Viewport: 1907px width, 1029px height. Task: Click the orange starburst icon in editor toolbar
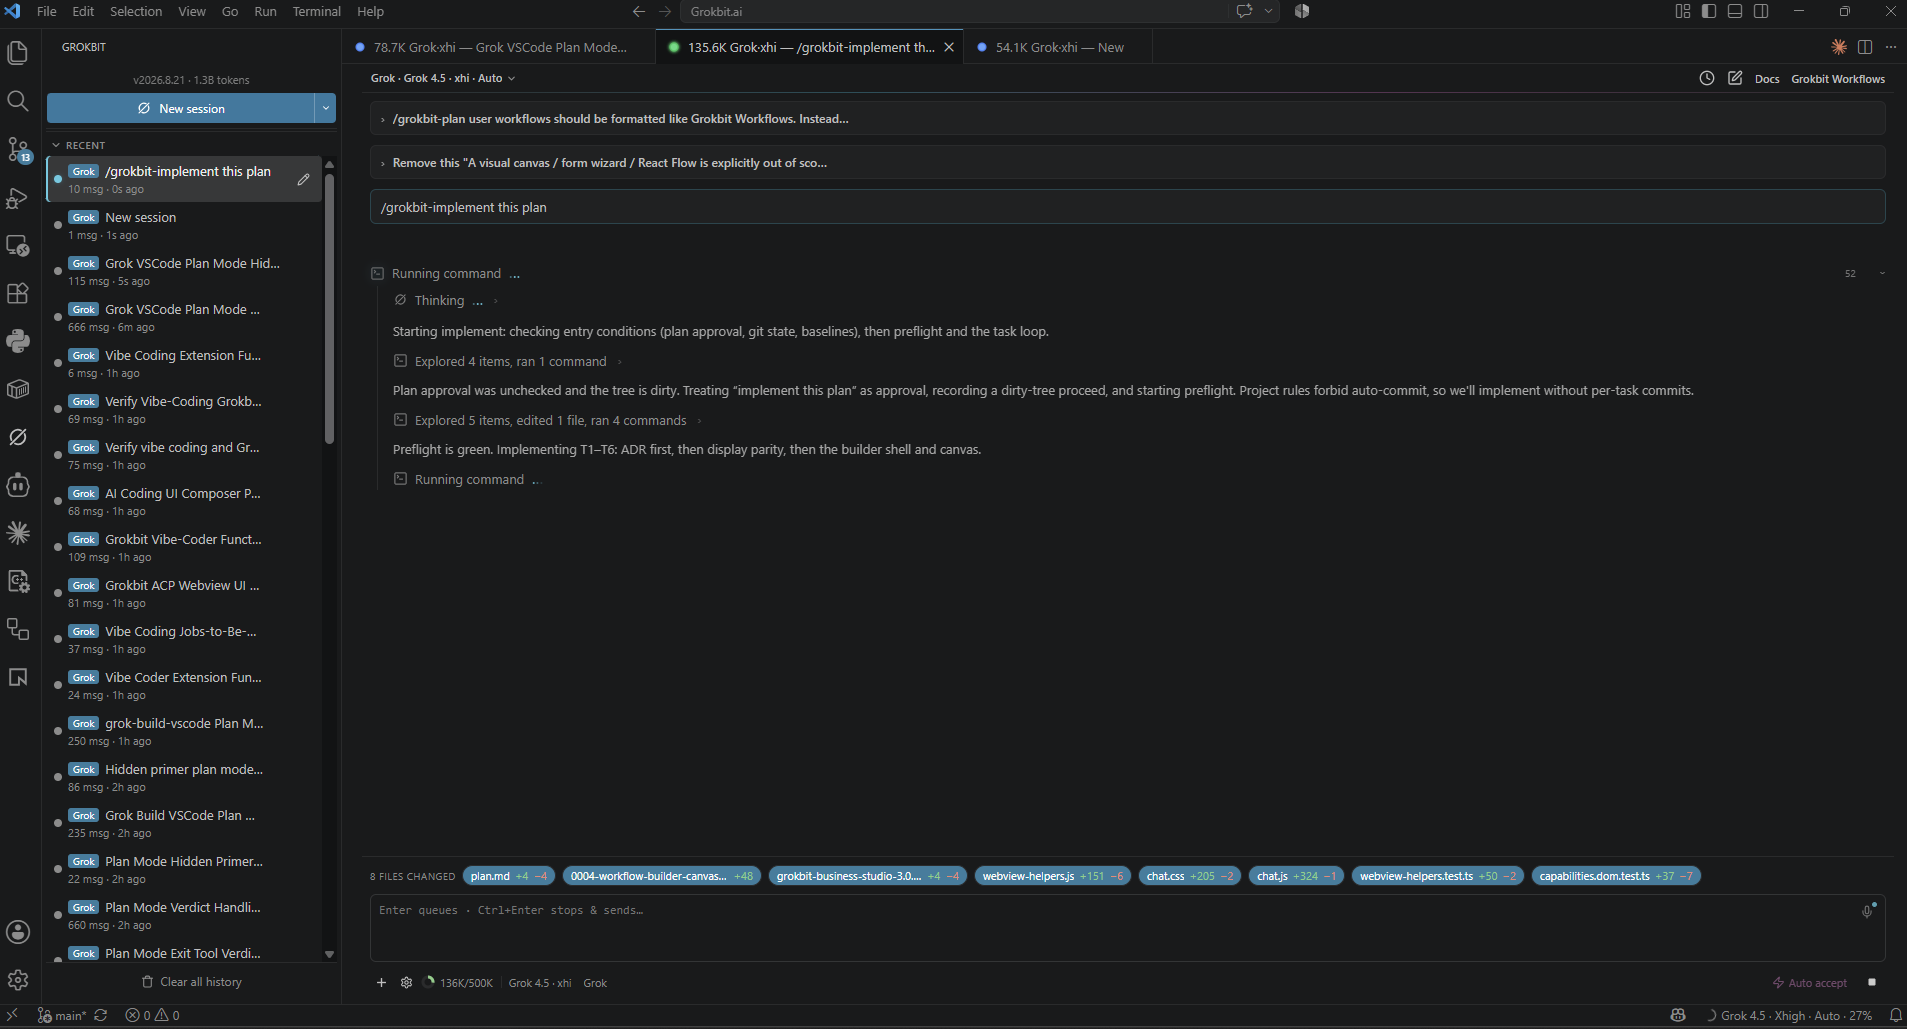(1839, 47)
